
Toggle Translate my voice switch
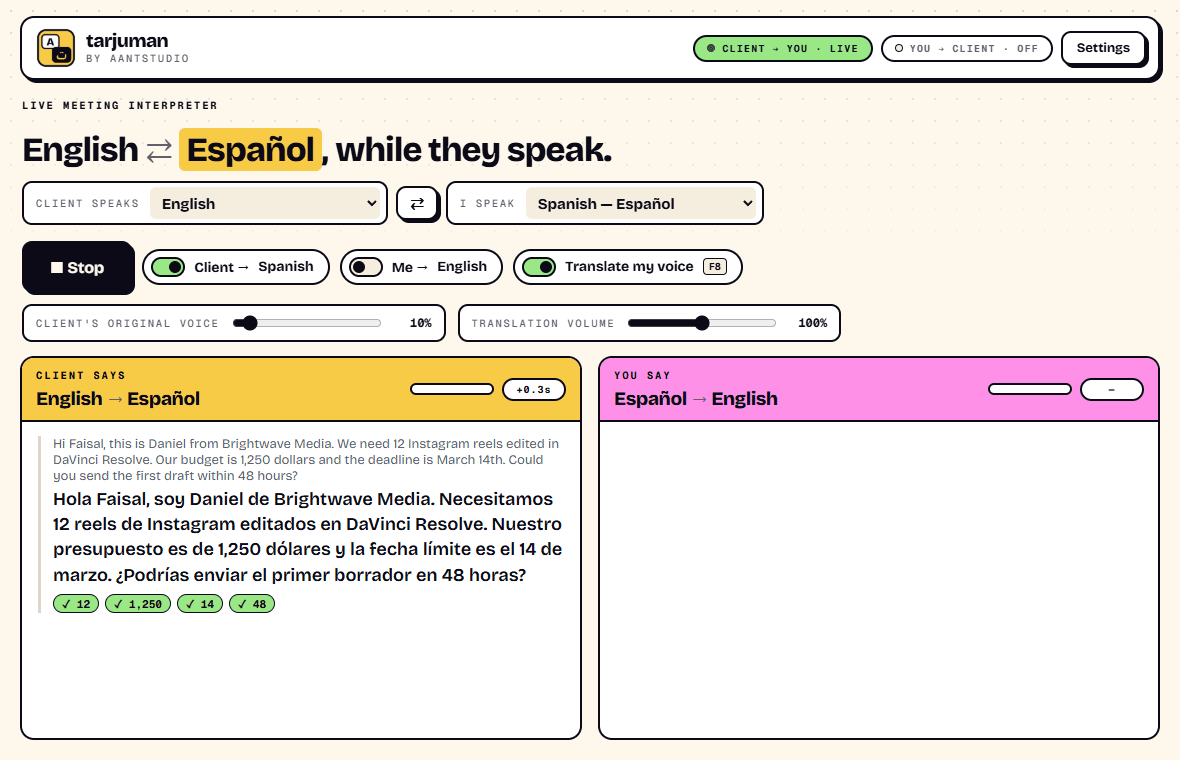point(539,267)
